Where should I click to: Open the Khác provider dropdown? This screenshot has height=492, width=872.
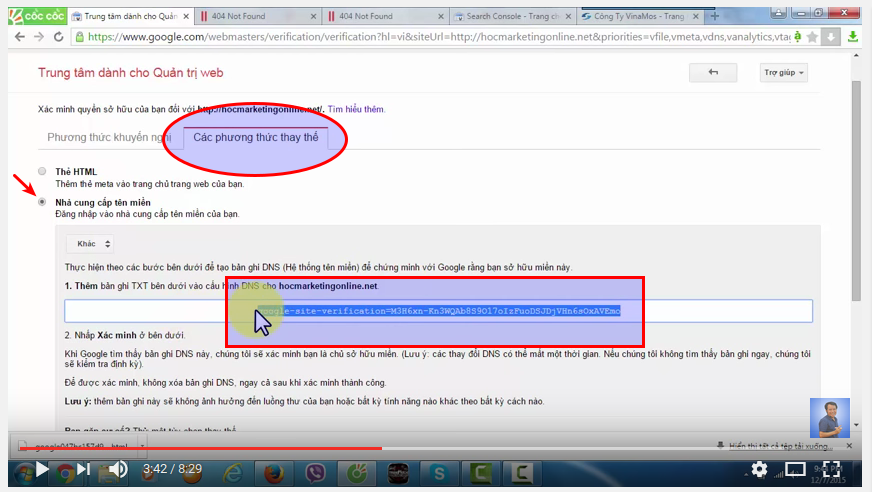pos(91,243)
